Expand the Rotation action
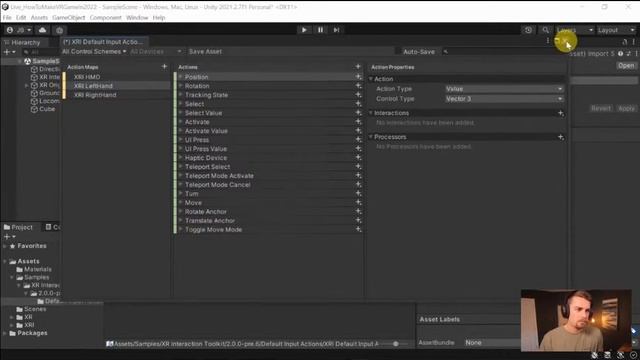This screenshot has height=360, width=640. pyautogui.click(x=180, y=86)
